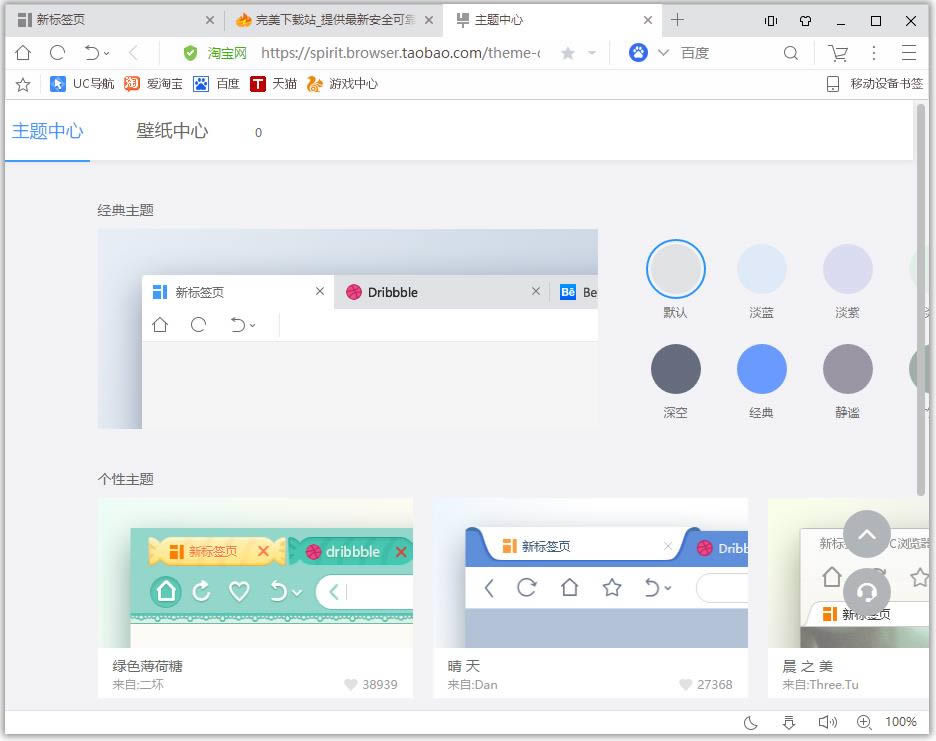Open the 天猫 bookmark link
Viewport: 936px width, 741px height.
pos(273,84)
